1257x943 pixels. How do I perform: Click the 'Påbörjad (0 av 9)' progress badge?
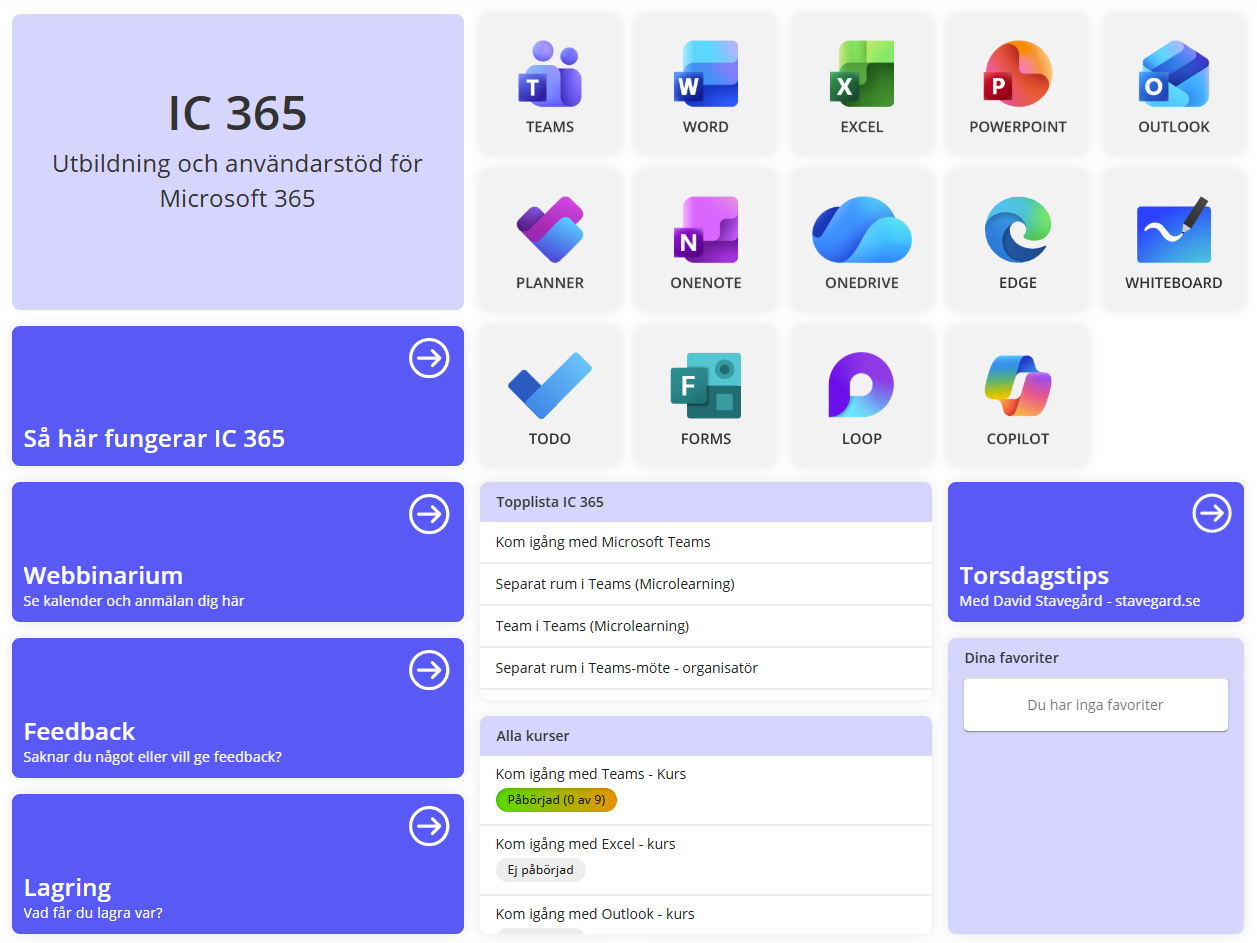pyautogui.click(x=556, y=800)
